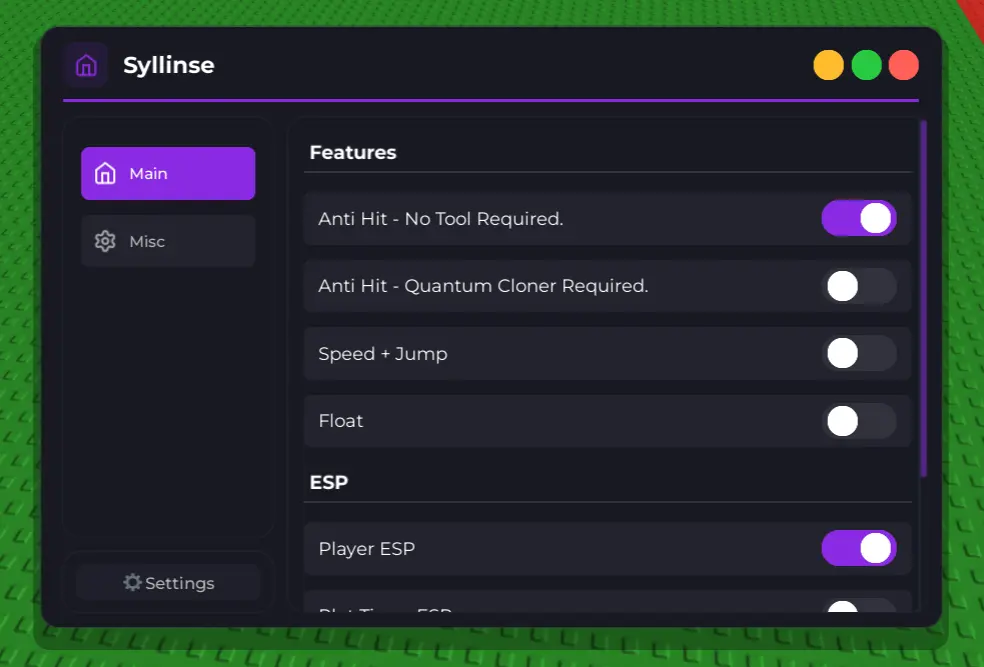Screen dimensions: 984x667
Task: Click the gear icon in Settings button
Action: pos(132,582)
